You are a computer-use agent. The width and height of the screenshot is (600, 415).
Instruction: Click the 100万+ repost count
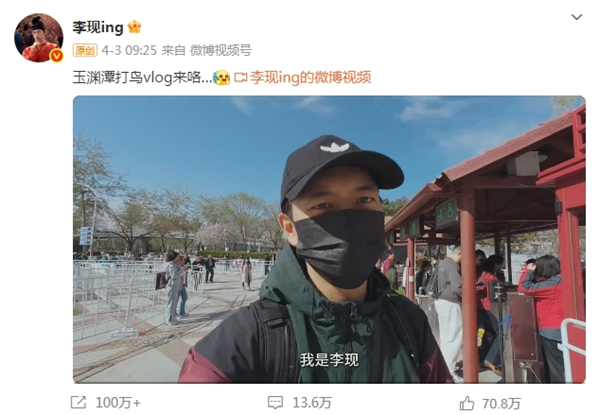[118, 403]
